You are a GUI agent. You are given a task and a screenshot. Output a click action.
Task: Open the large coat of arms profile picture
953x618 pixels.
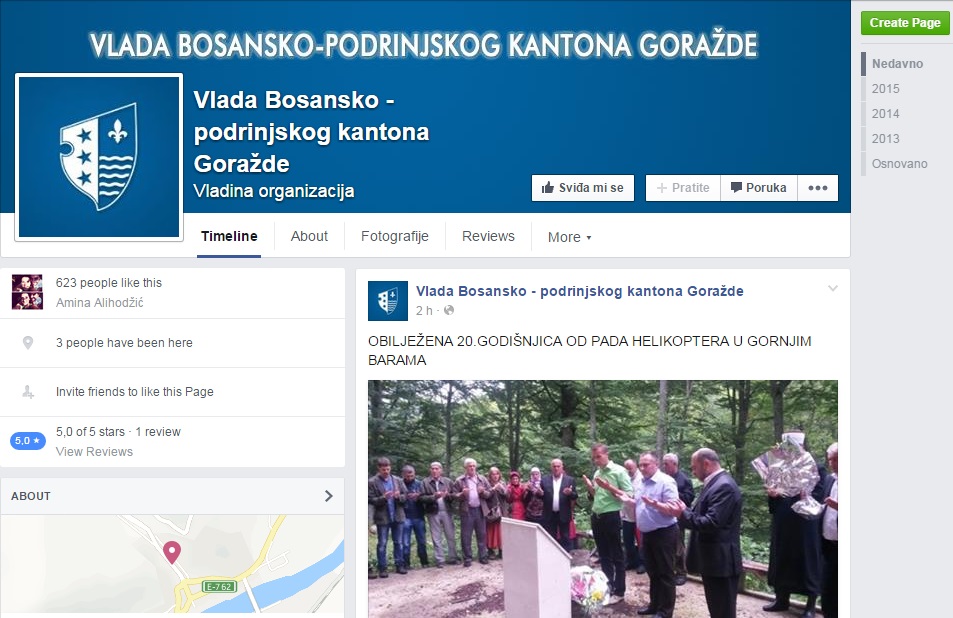[99, 157]
